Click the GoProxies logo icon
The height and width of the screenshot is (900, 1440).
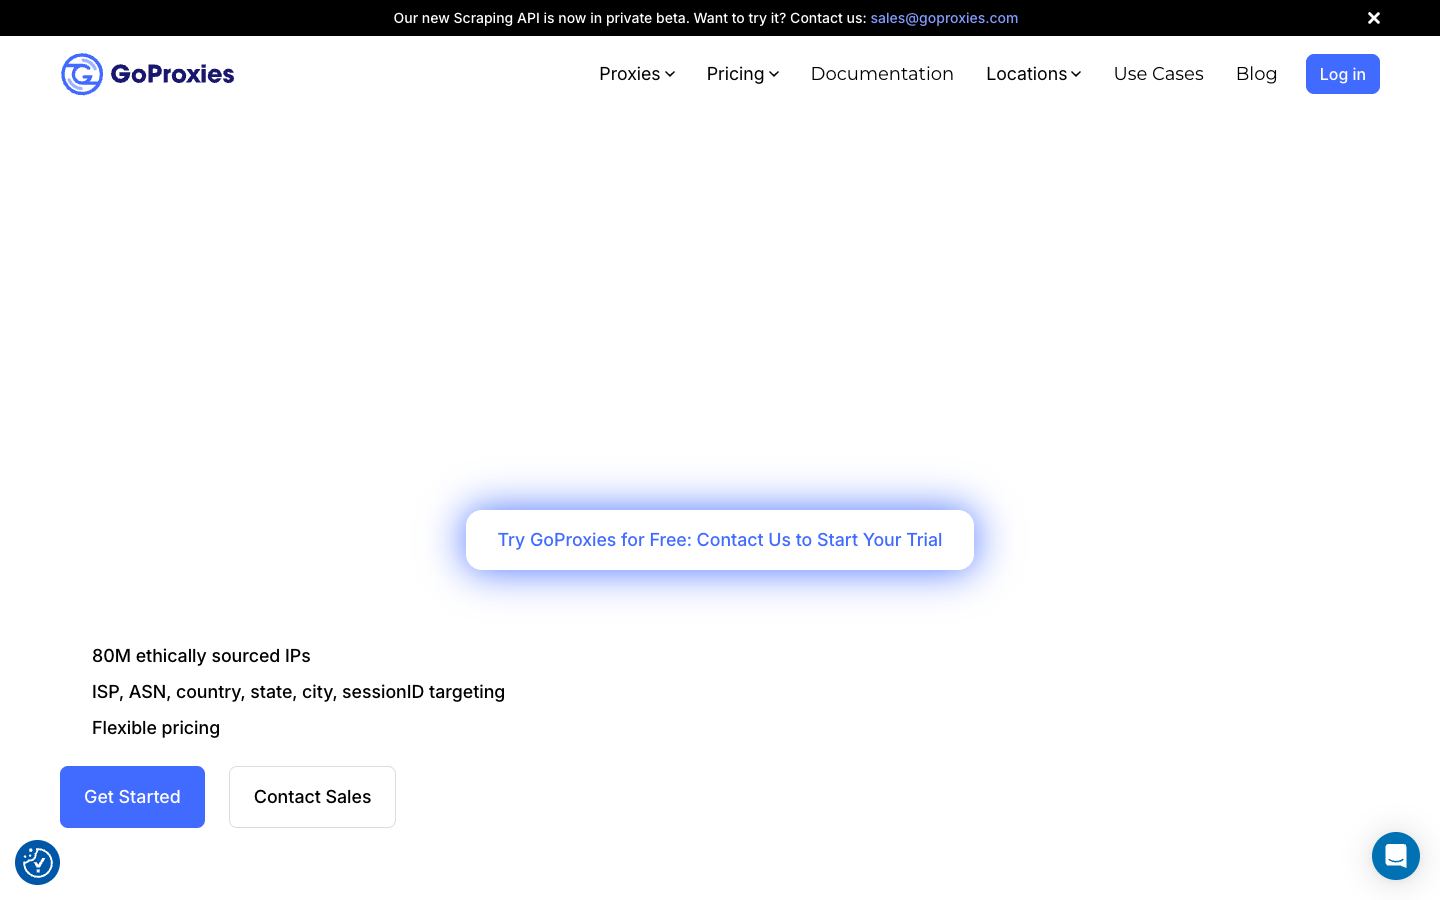82,74
